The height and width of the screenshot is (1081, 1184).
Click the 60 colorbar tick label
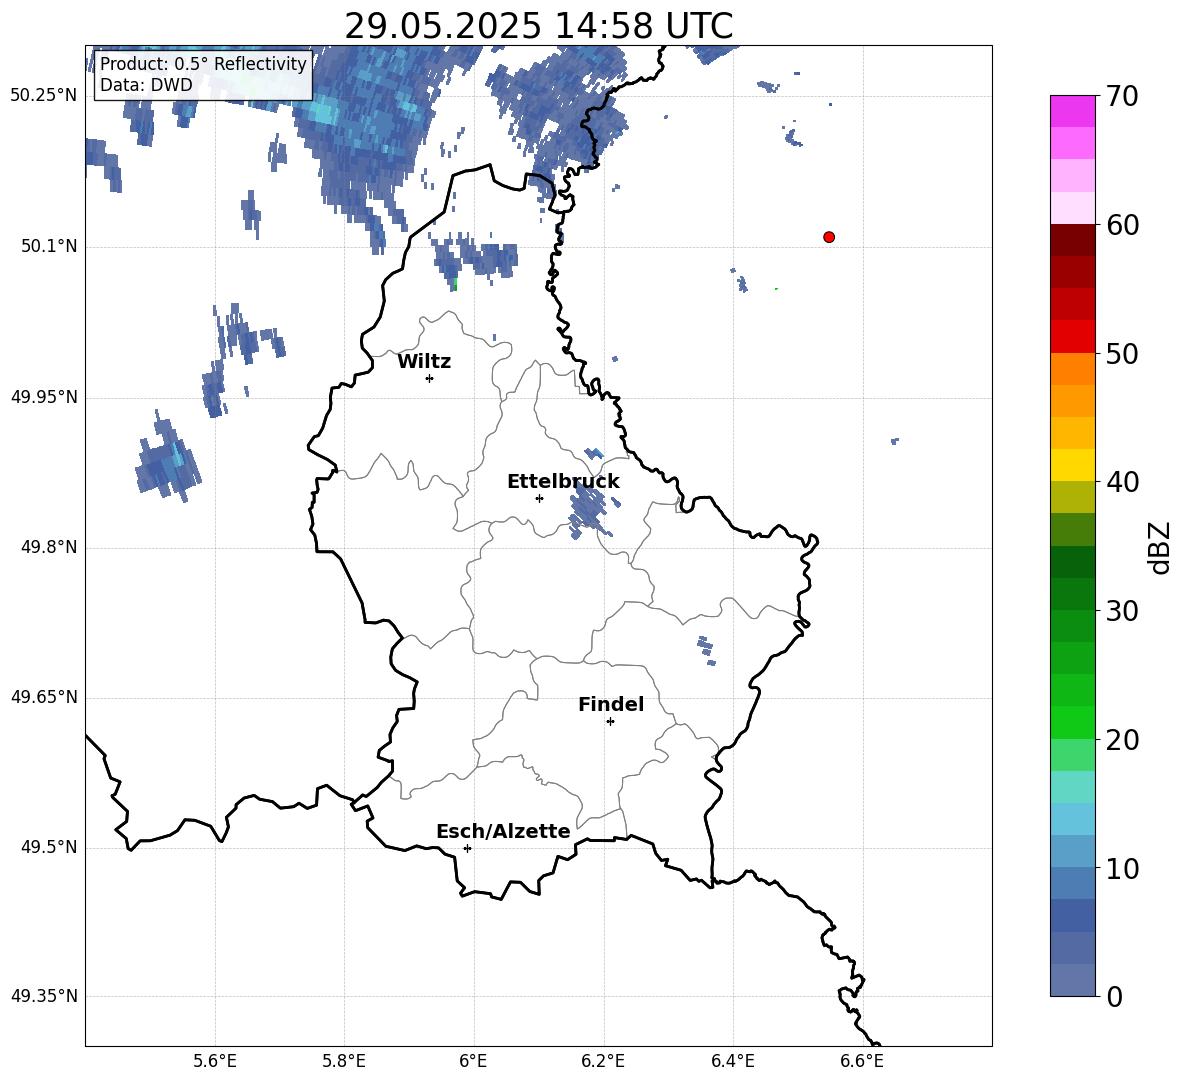(x=1122, y=225)
